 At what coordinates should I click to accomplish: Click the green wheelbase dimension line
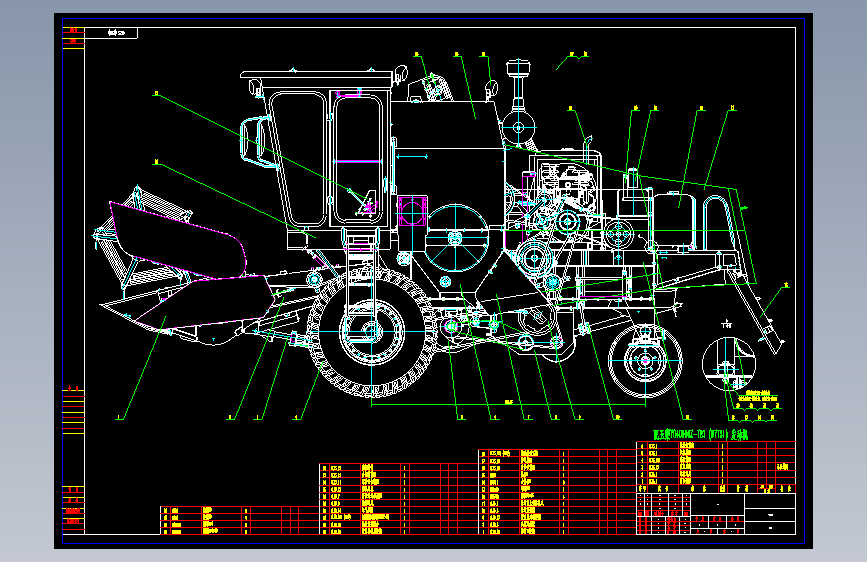click(508, 405)
